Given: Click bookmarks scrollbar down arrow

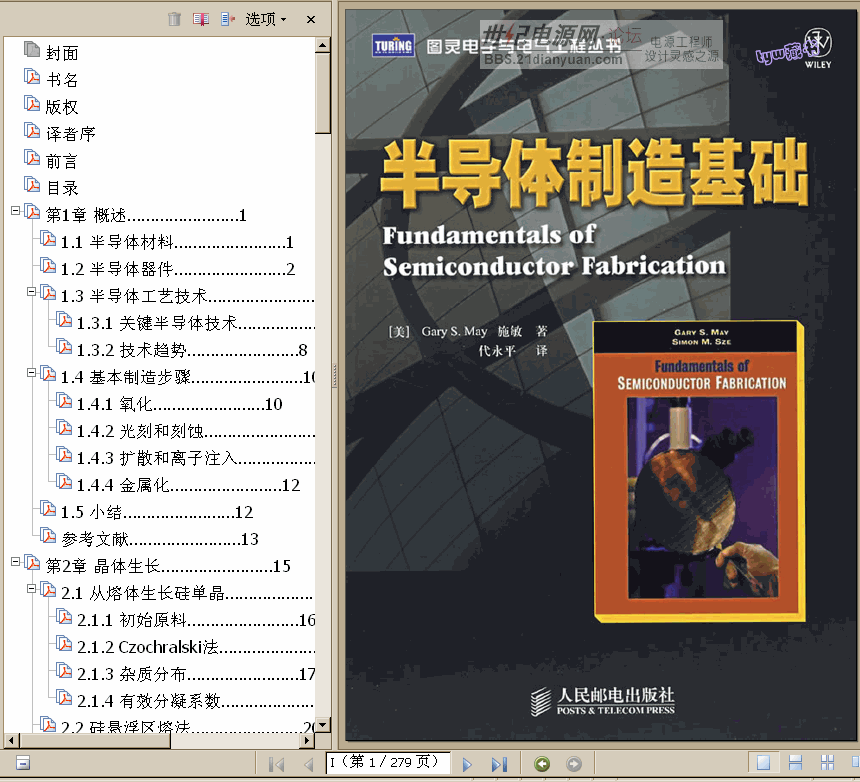Looking at the screenshot, I should coord(322,725).
